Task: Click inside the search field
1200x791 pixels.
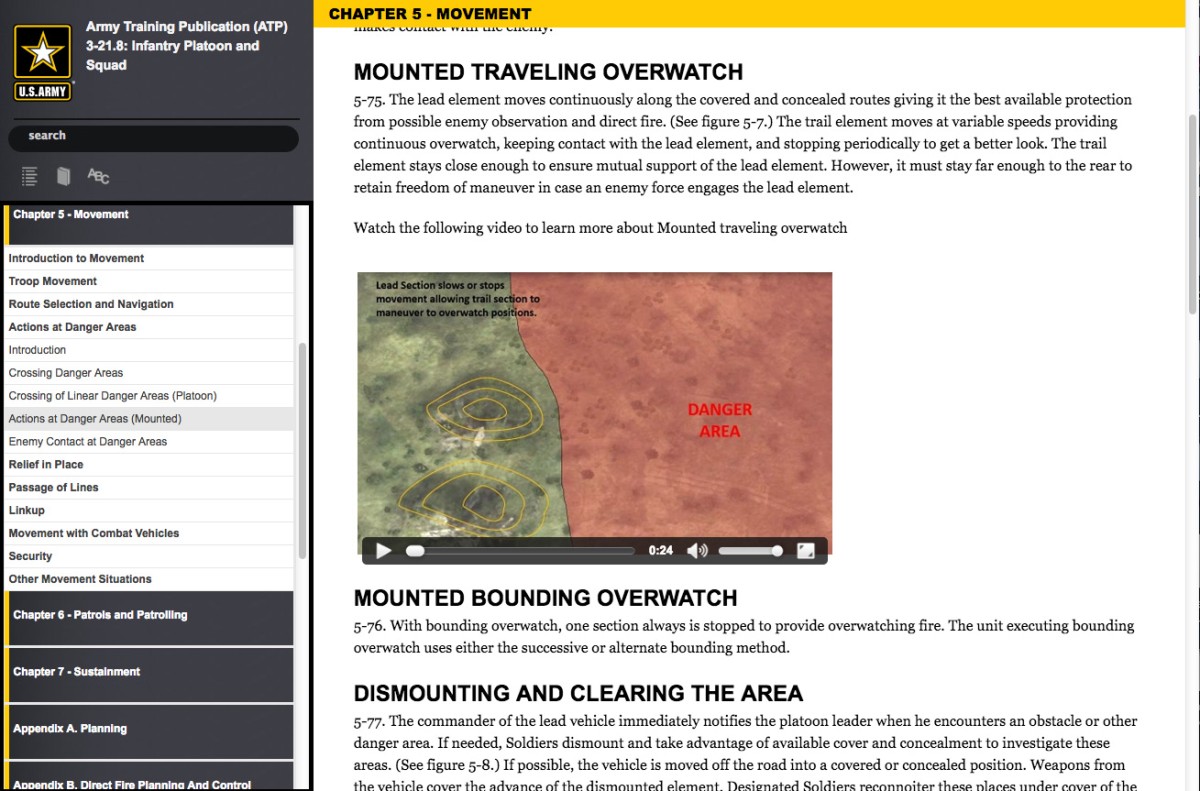Action: pos(153,138)
